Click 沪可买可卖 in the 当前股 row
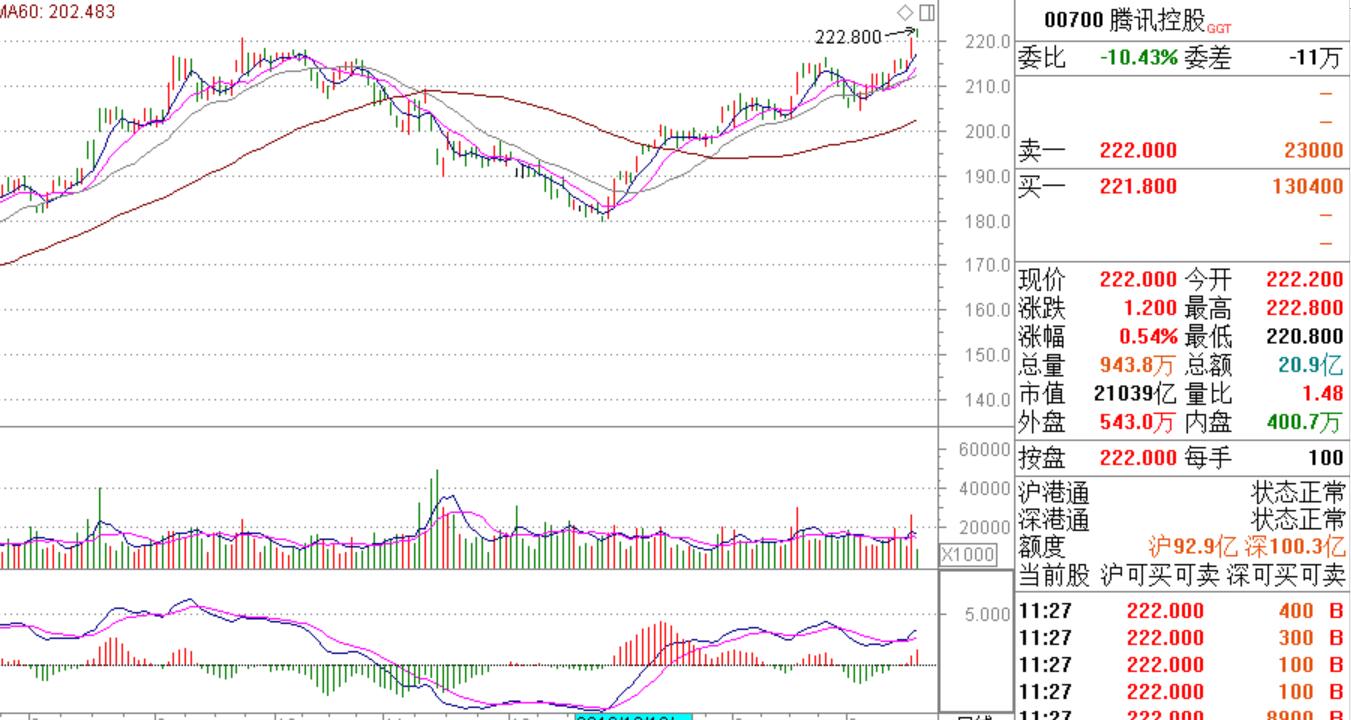This screenshot has height=720, width=1351. click(1160, 575)
